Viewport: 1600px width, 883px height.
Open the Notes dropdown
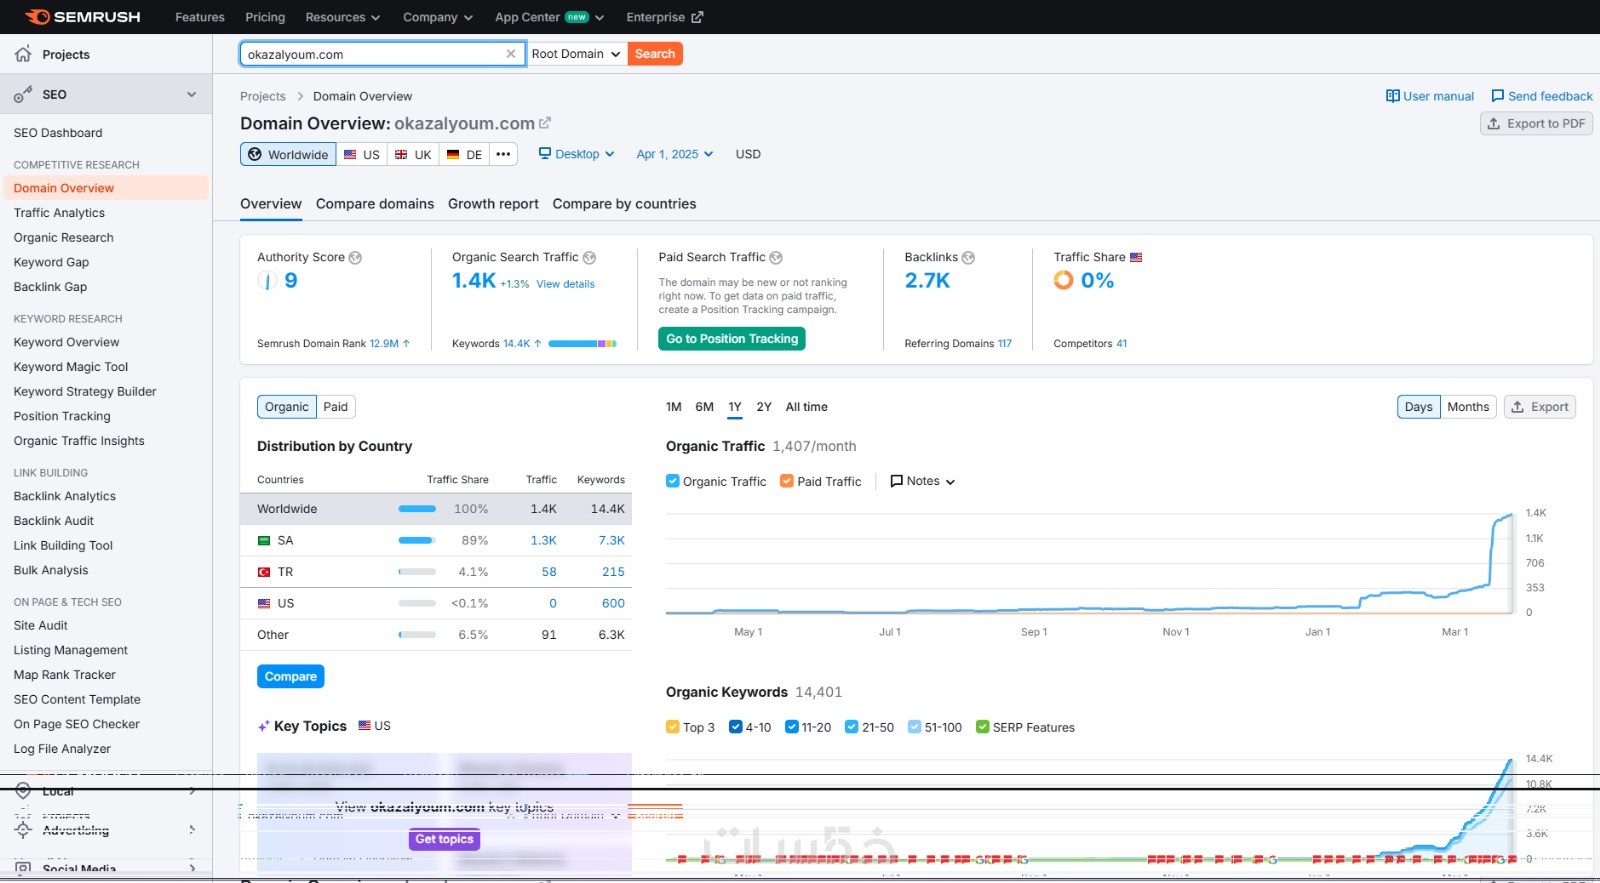922,481
